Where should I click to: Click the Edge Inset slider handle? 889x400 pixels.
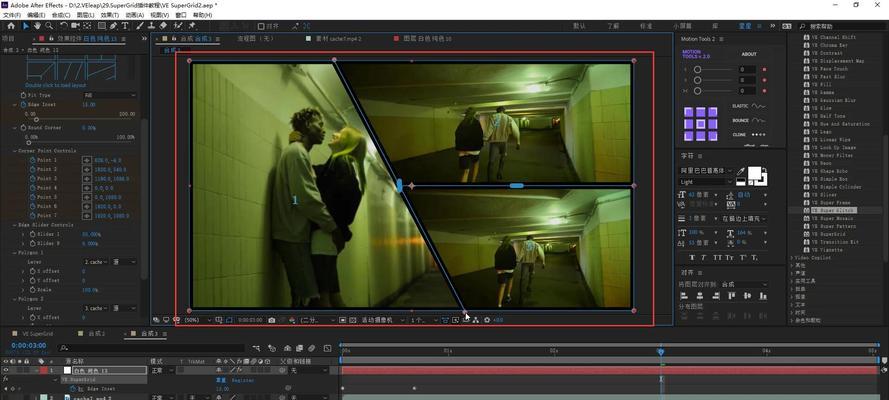point(36,120)
